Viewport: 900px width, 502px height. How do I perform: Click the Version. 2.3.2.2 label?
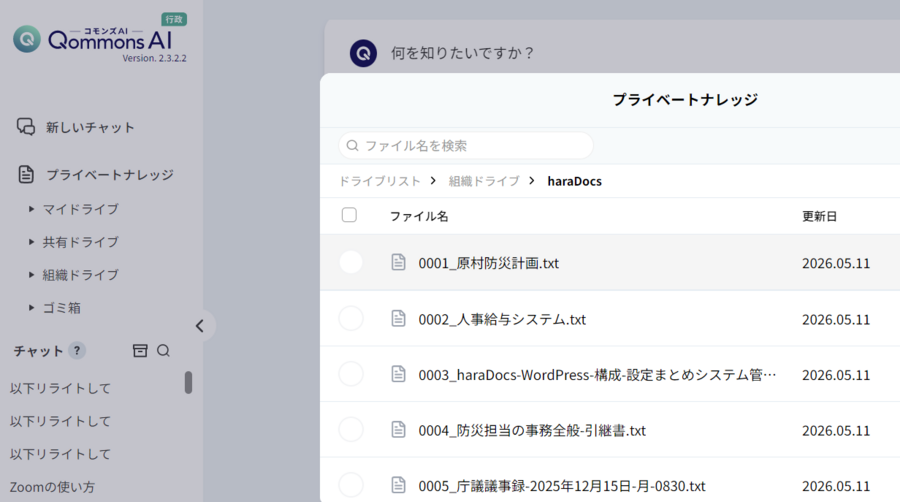(x=154, y=58)
